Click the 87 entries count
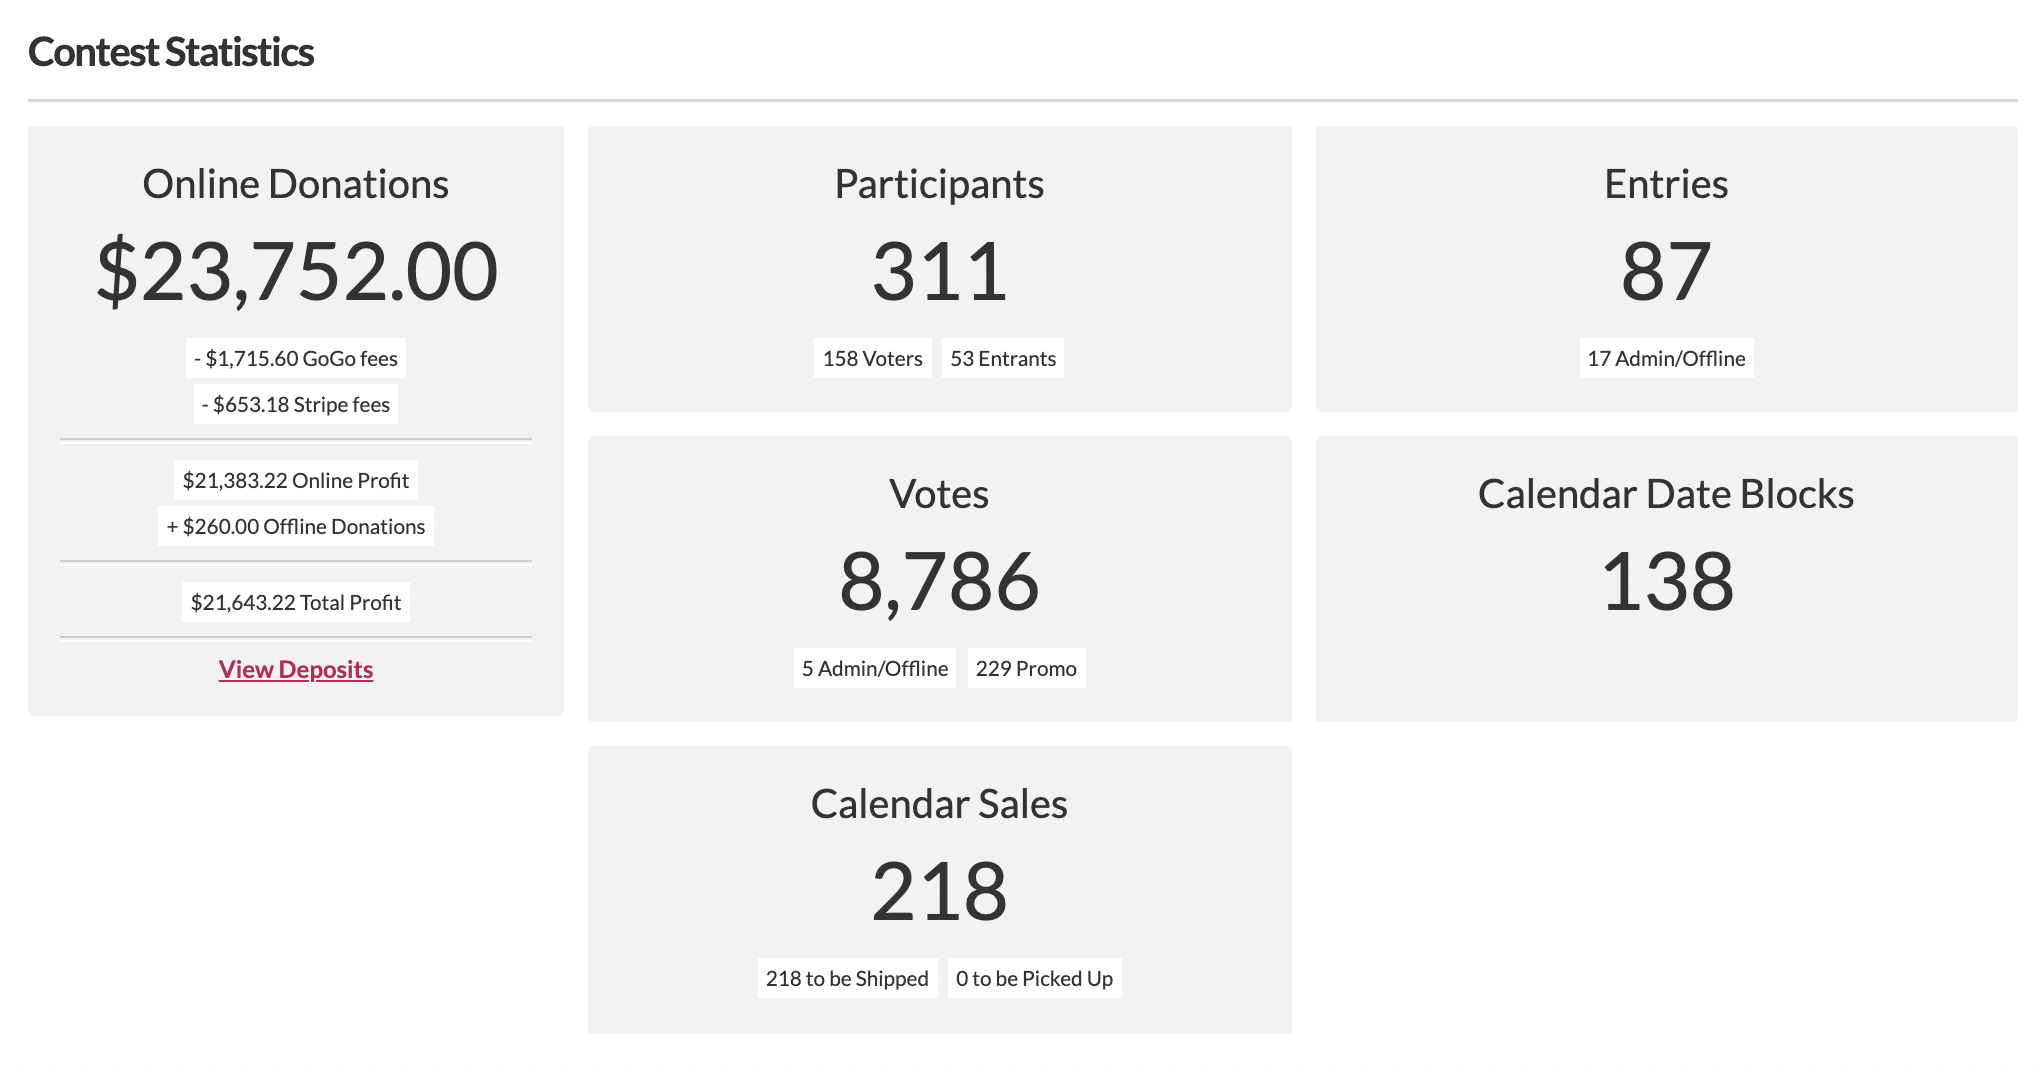 click(1666, 271)
